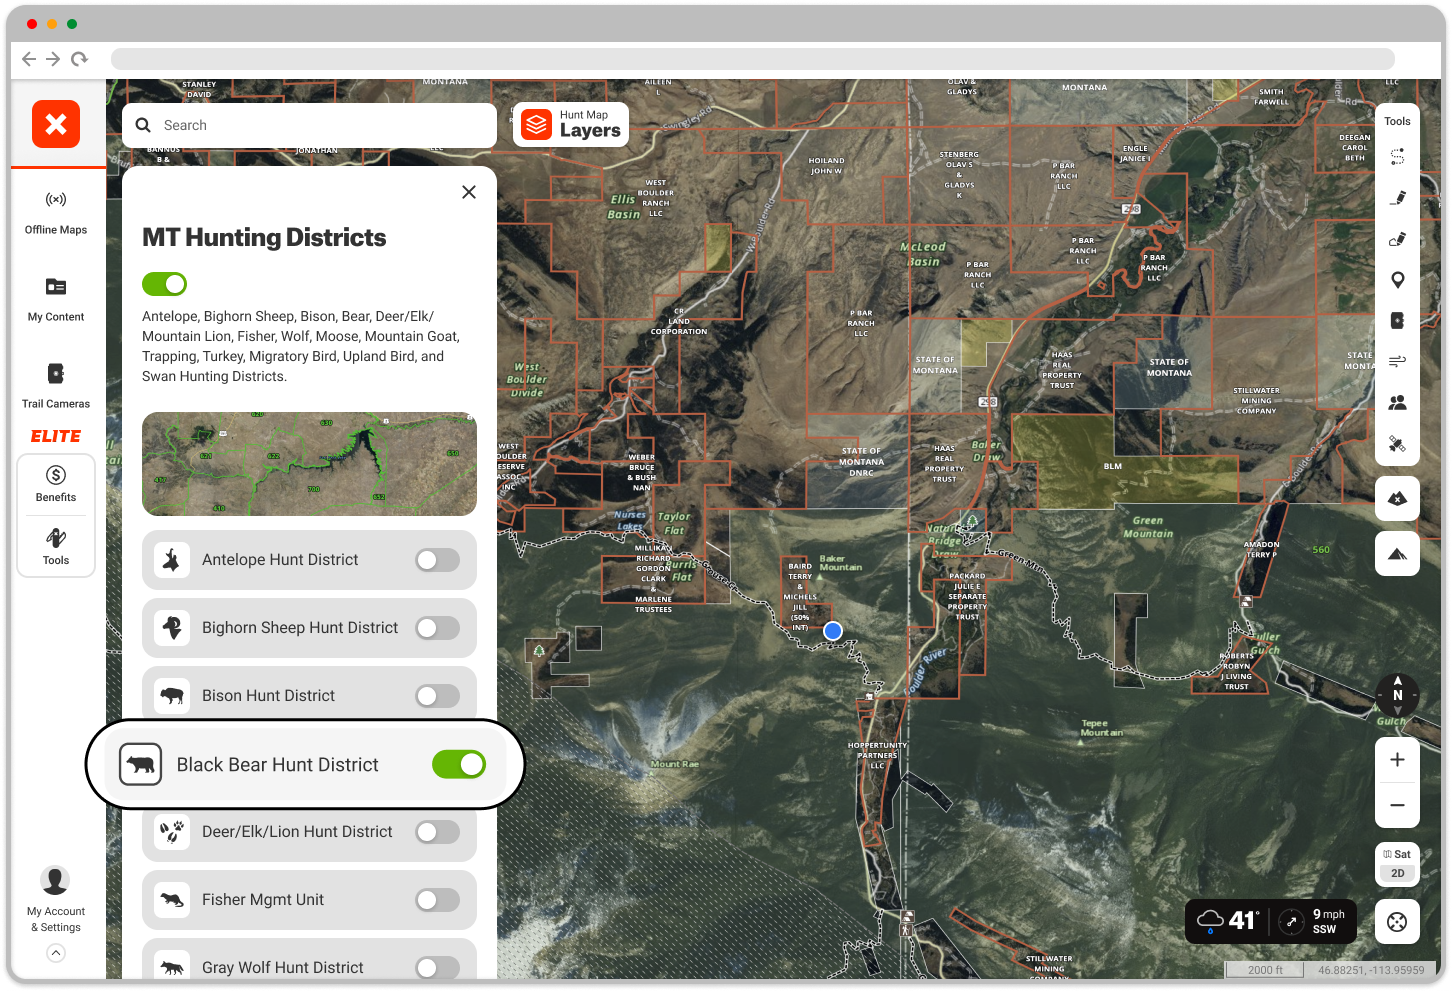Open Trail Cameras in the sidebar
This screenshot has height=991, width=1452.
56,386
